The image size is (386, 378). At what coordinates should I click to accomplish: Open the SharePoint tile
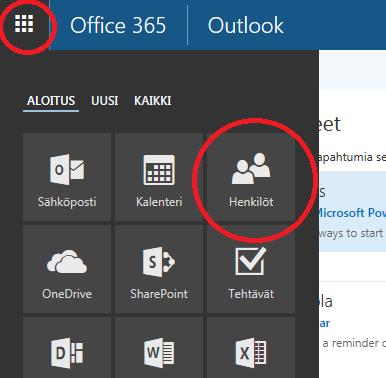pyautogui.click(x=159, y=269)
